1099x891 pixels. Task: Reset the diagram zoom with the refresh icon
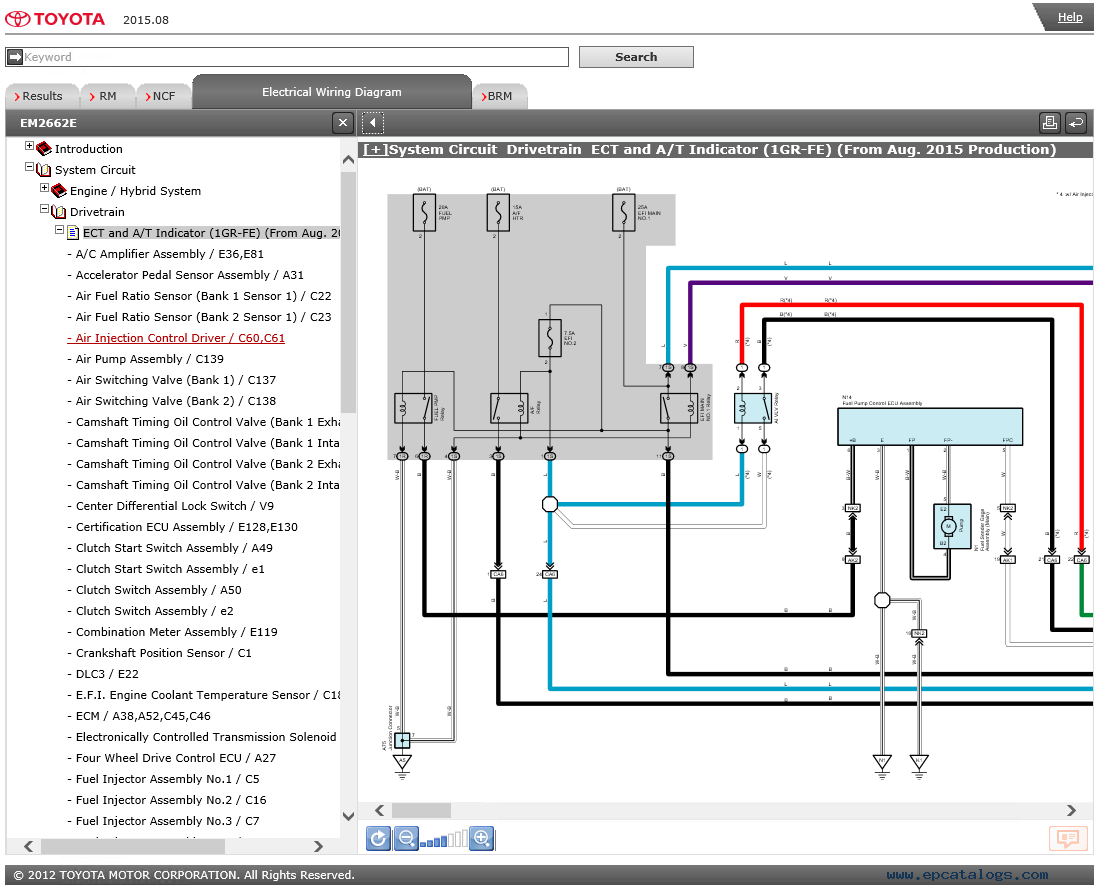[x=378, y=838]
